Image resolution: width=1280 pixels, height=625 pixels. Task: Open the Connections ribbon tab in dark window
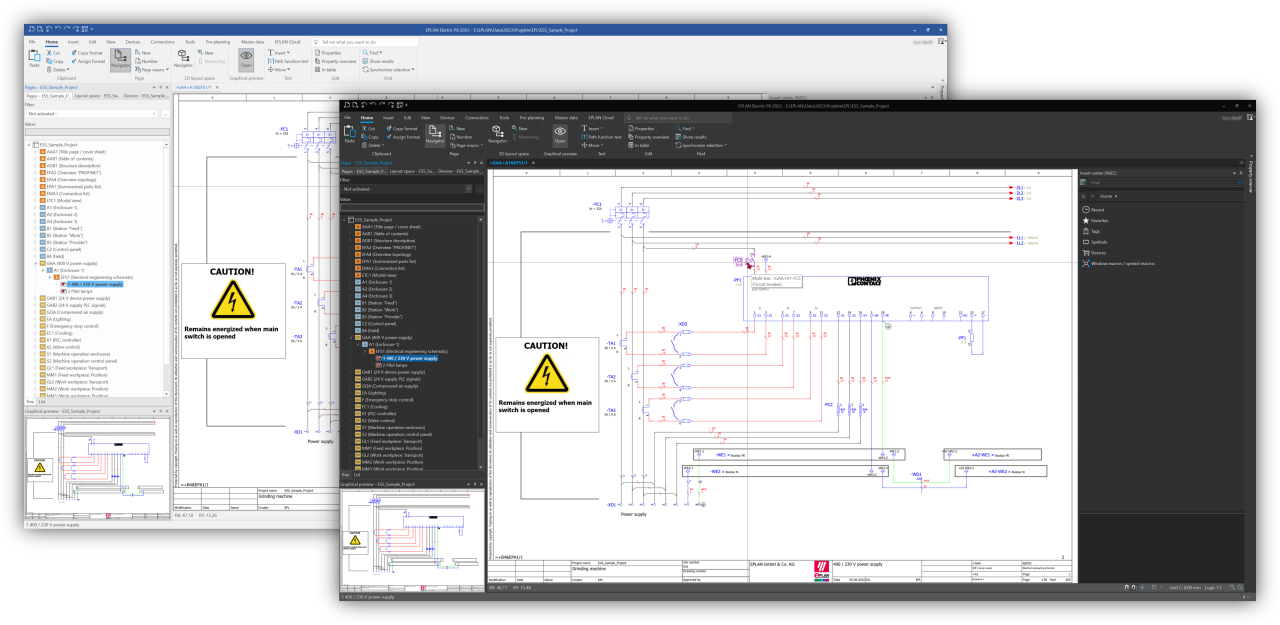point(477,117)
